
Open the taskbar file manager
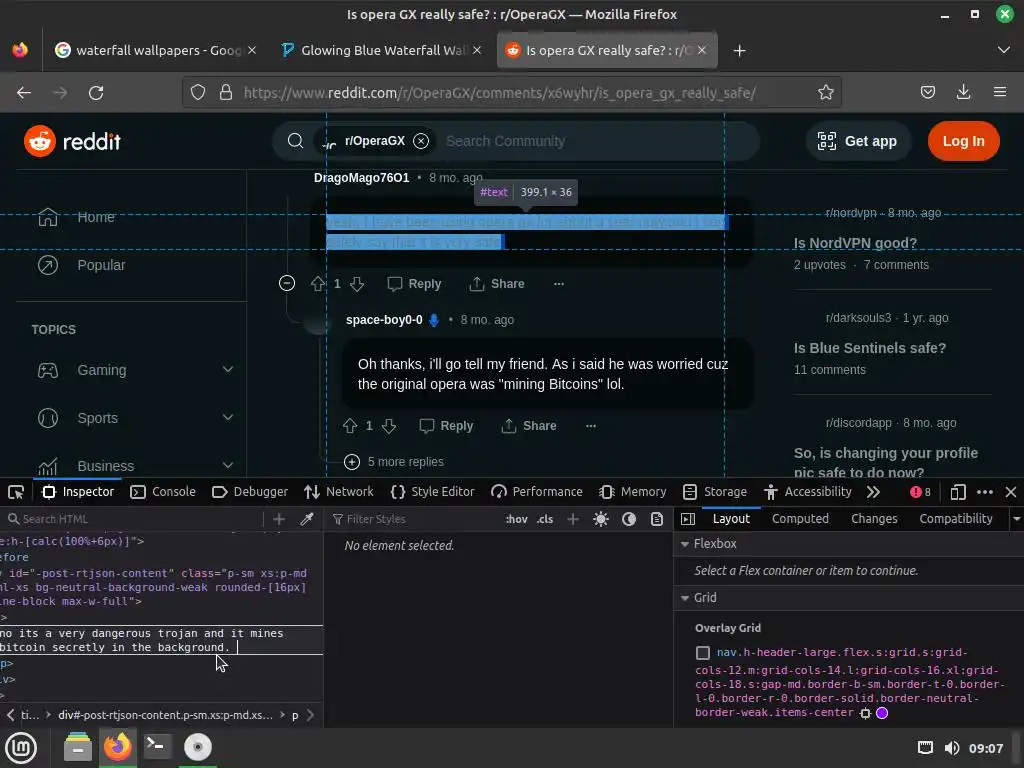click(x=78, y=746)
